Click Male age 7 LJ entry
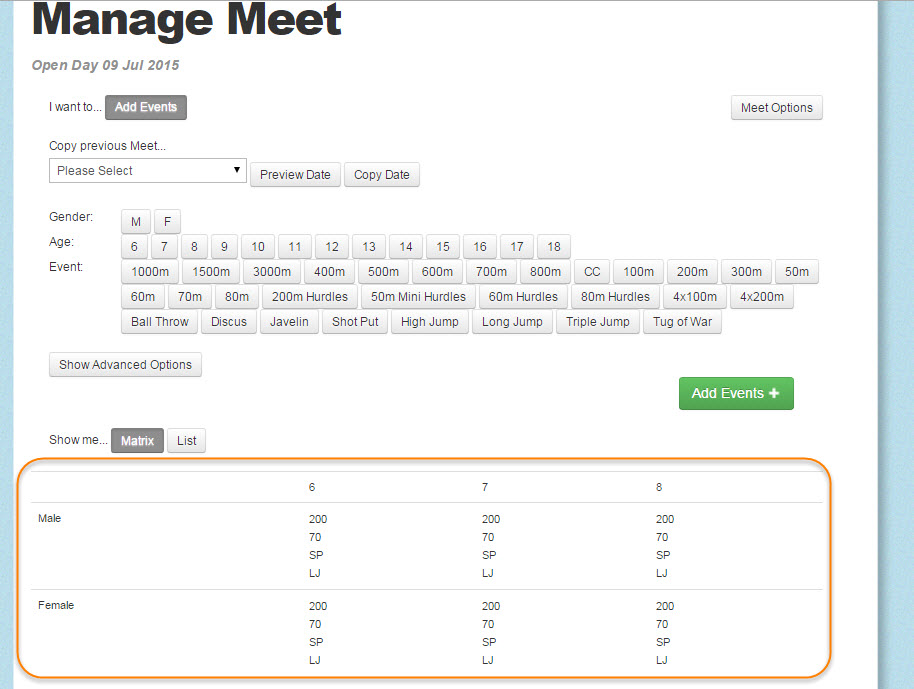The height and width of the screenshot is (689, 914). [488, 573]
